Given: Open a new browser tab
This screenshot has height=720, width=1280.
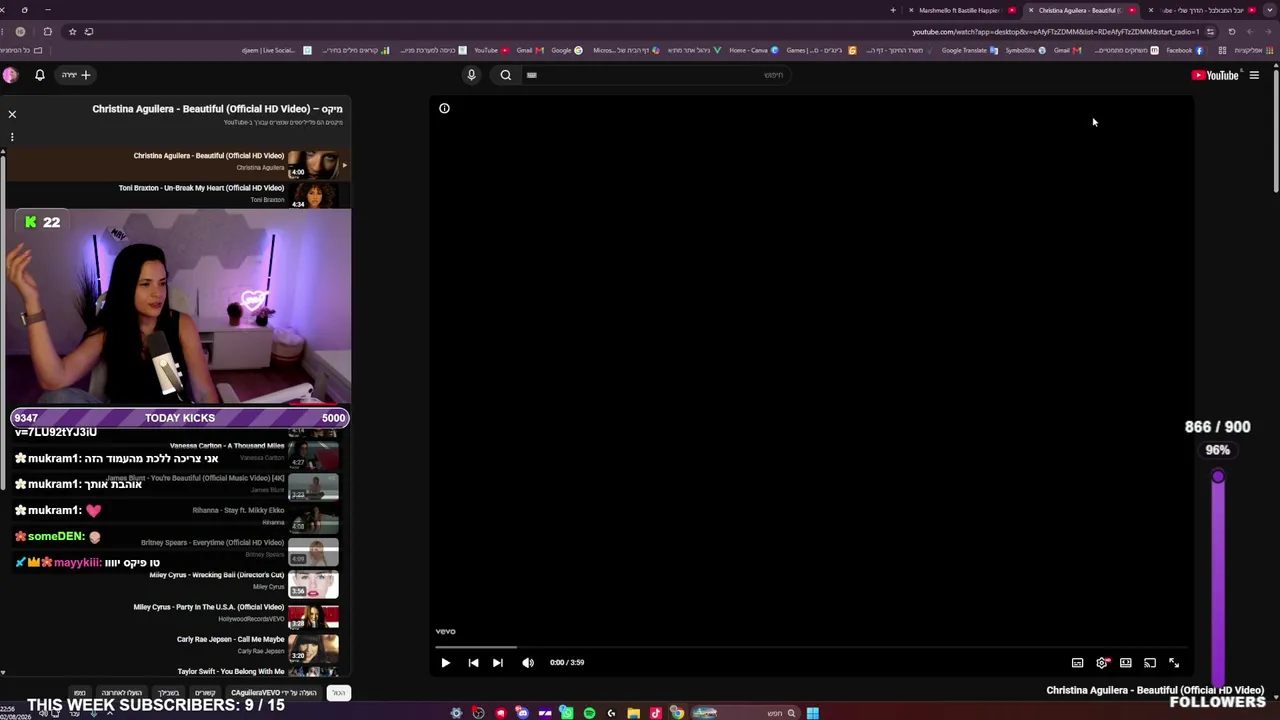Looking at the screenshot, I should tap(893, 10).
